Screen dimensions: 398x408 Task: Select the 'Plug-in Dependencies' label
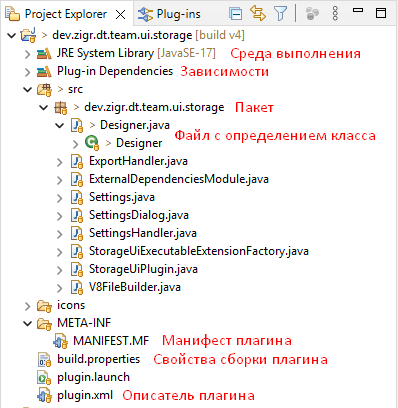(115, 71)
